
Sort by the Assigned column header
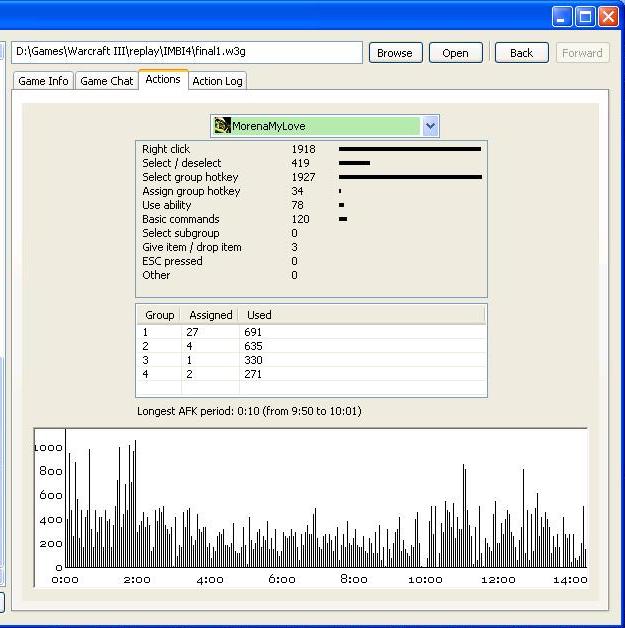(x=210, y=315)
